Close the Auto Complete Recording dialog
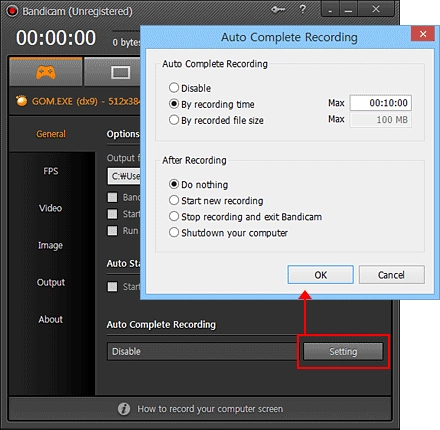Image resolution: width=440 pixels, height=430 pixels. [423, 34]
